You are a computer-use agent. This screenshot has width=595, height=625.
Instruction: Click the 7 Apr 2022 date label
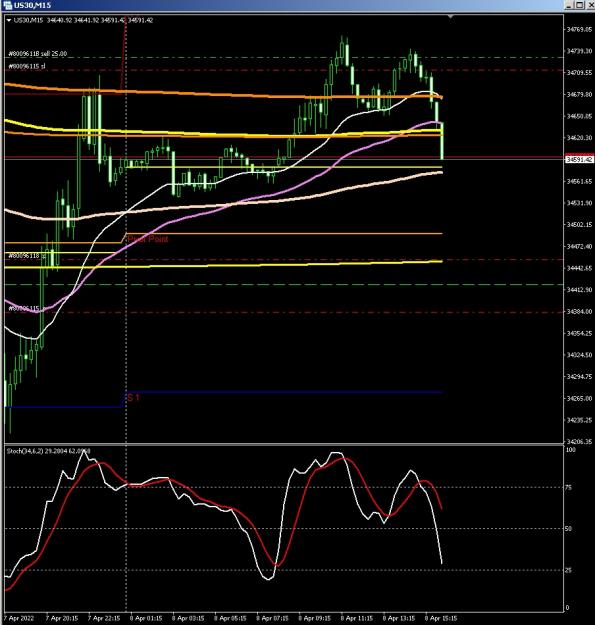tap(19, 618)
